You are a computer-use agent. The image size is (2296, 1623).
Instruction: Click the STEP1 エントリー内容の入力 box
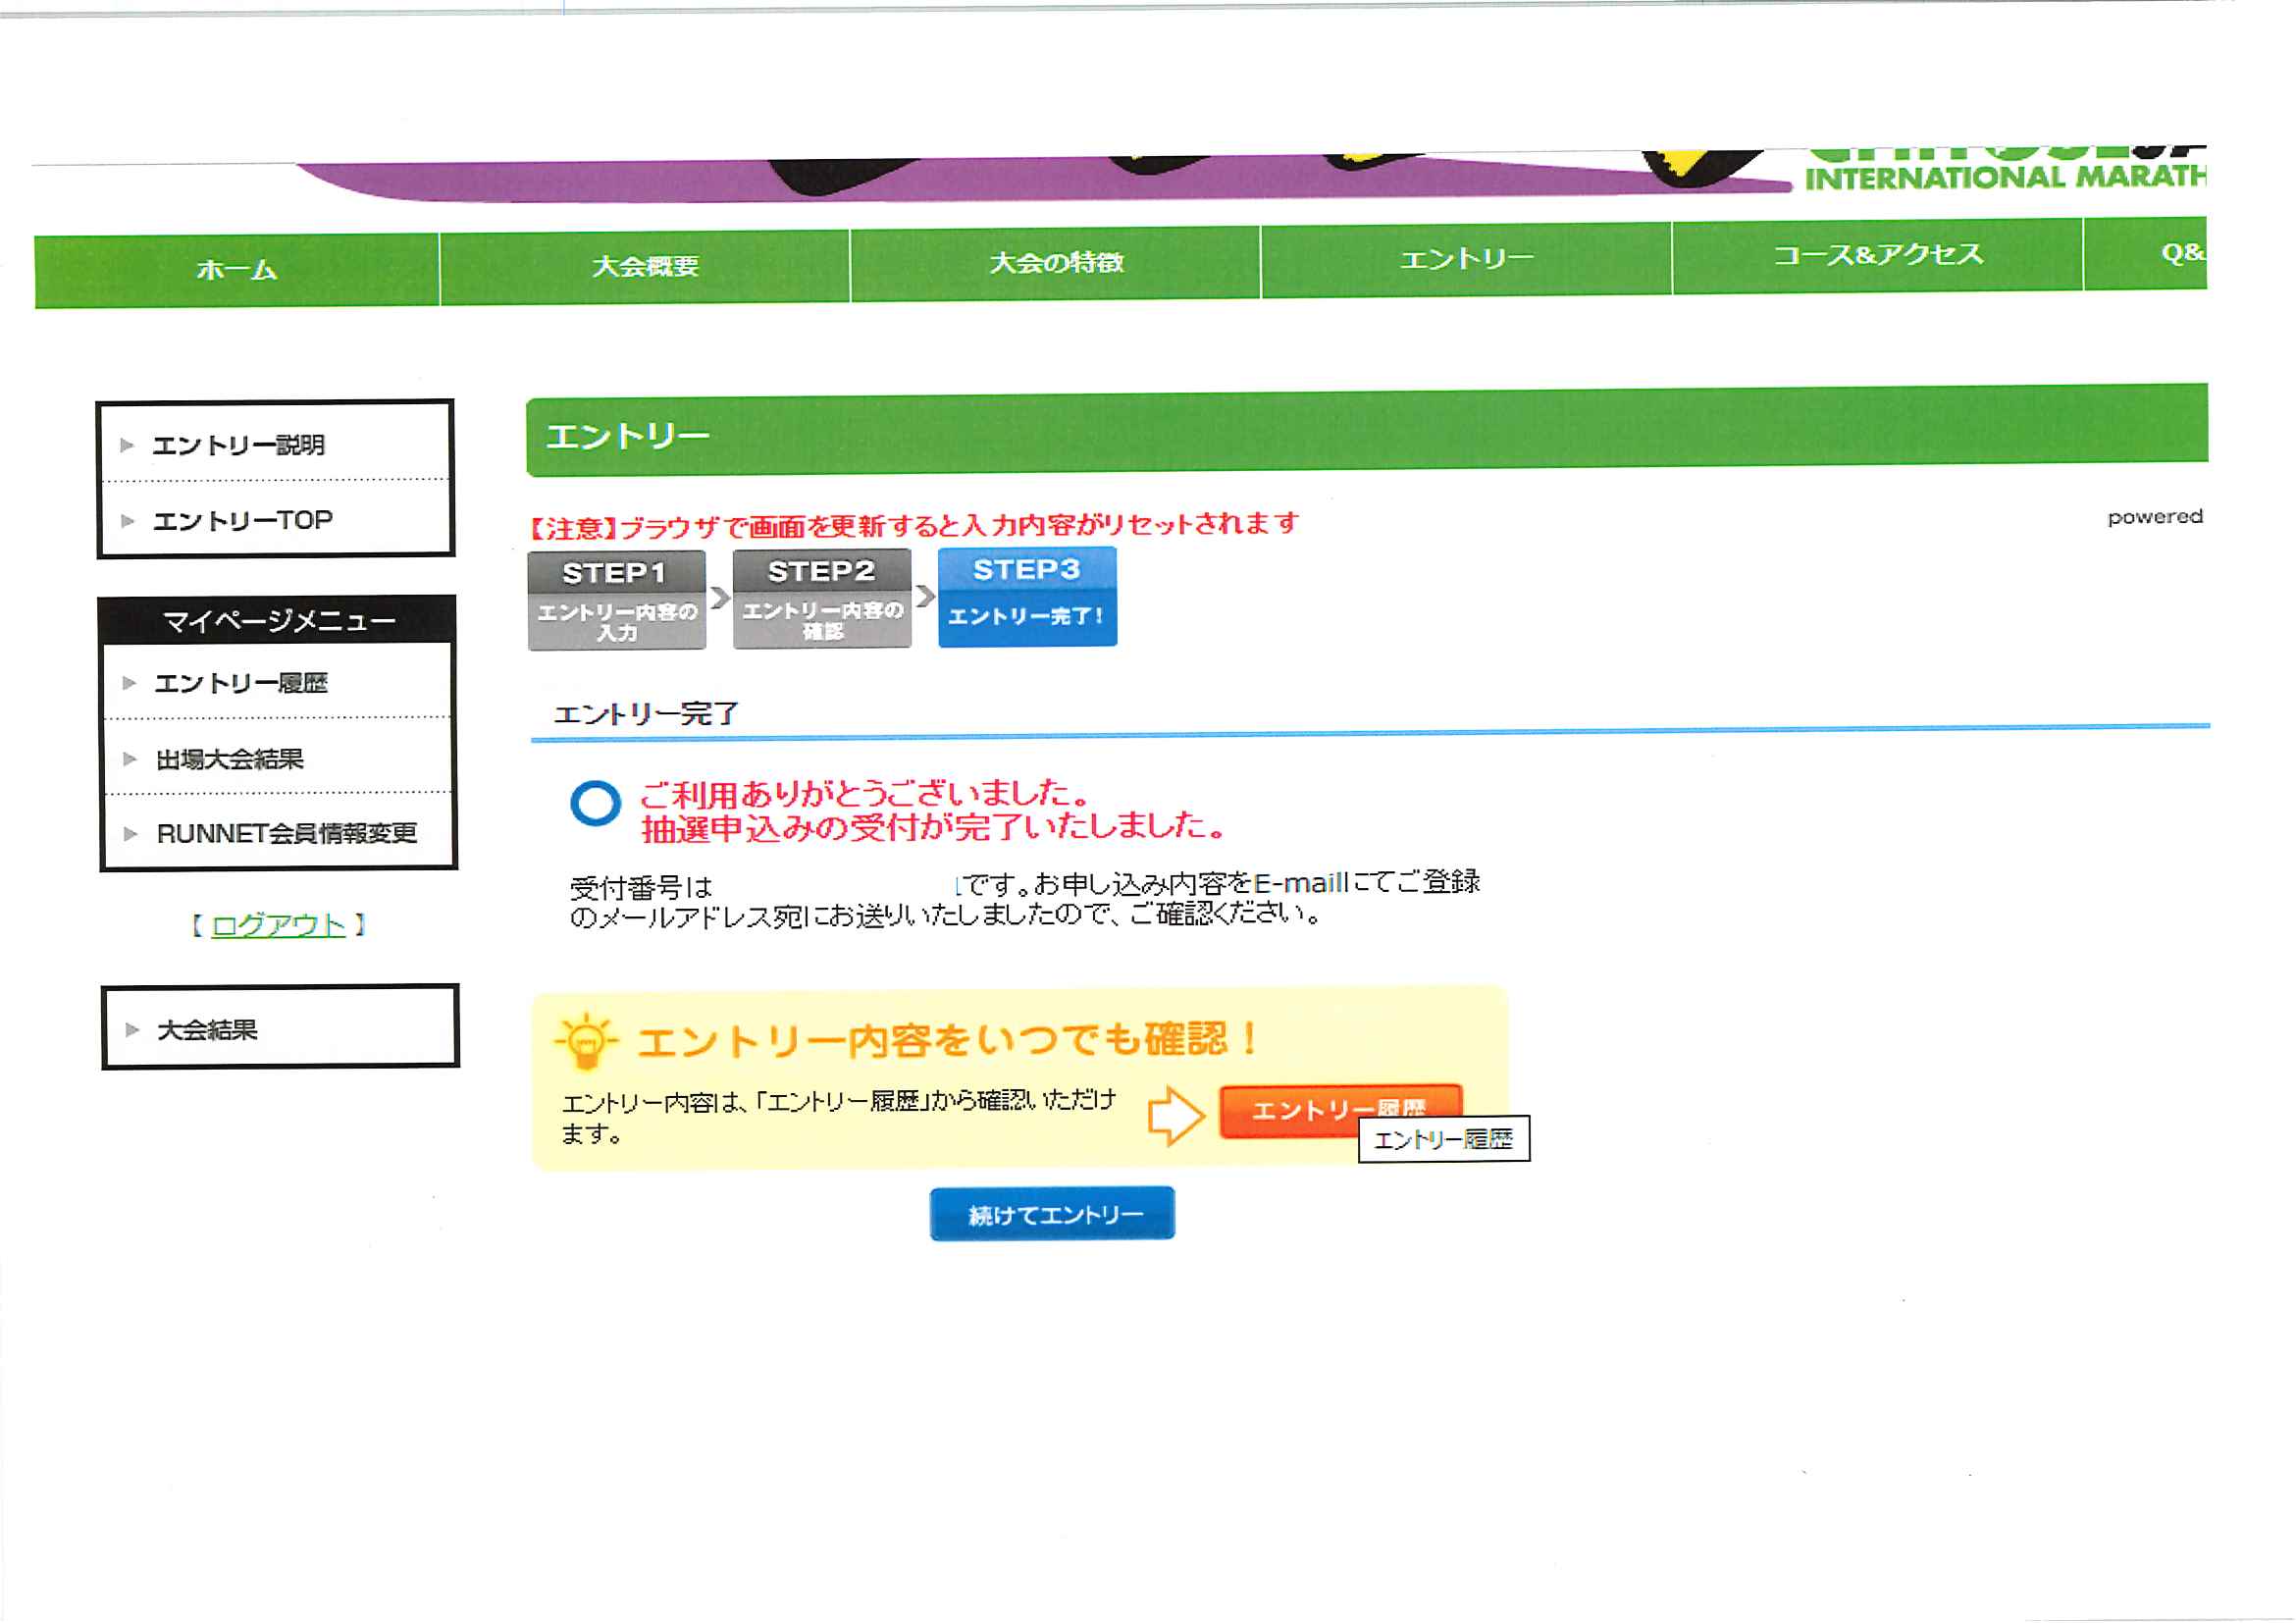coord(617,600)
